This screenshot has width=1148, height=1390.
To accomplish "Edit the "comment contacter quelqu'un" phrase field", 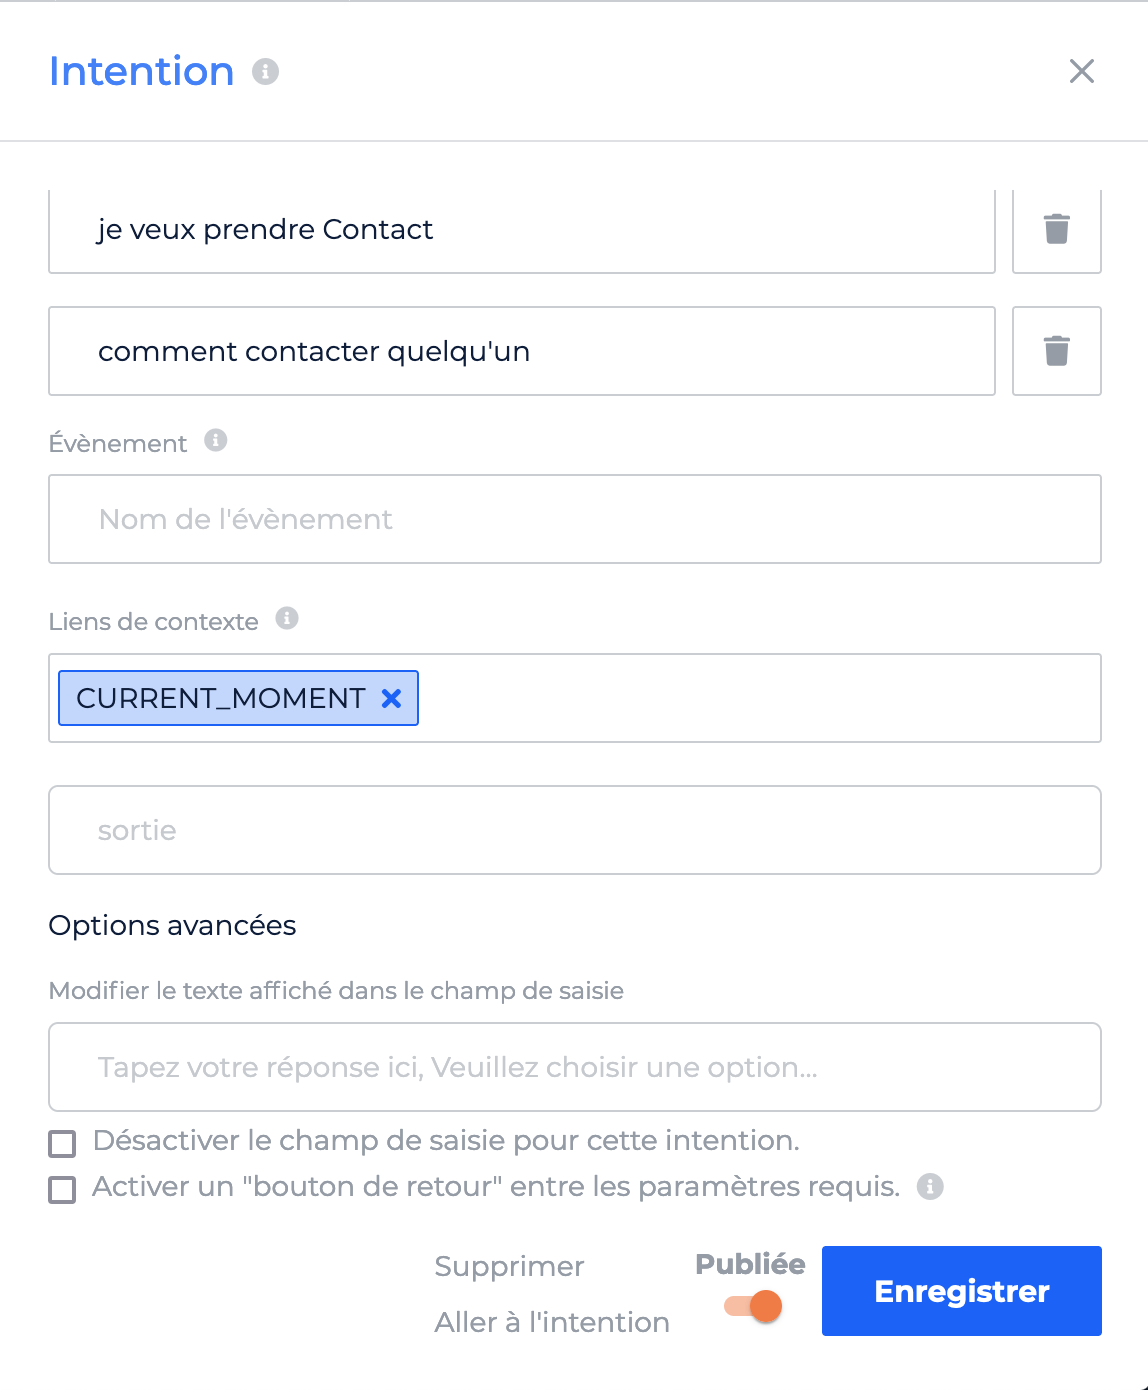I will point(522,351).
